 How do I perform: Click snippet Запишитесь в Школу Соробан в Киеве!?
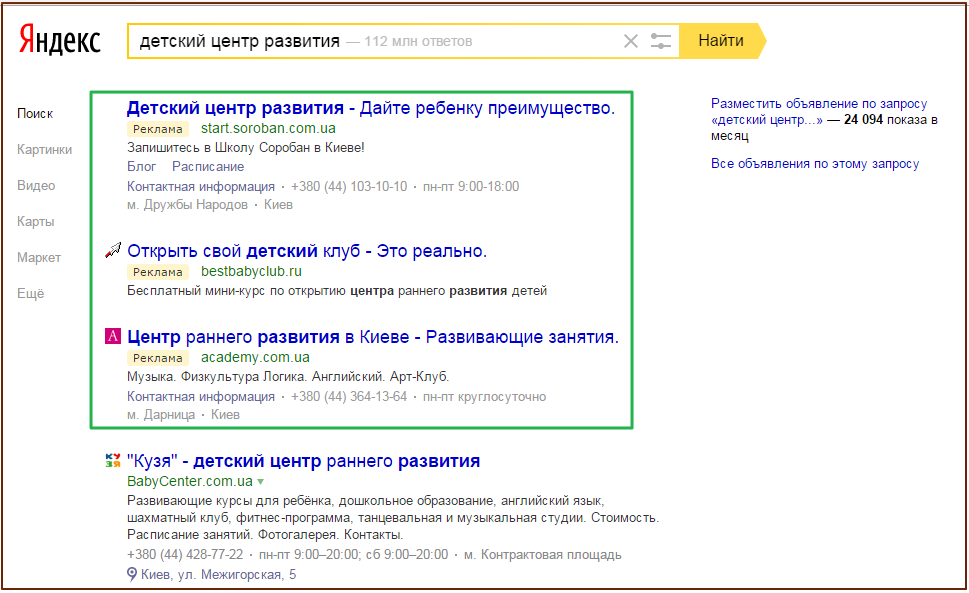point(246,148)
